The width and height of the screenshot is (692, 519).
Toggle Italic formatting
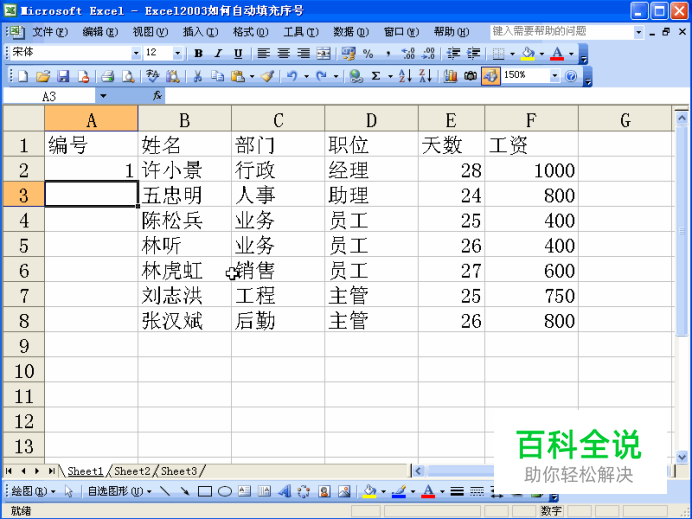click(x=218, y=53)
